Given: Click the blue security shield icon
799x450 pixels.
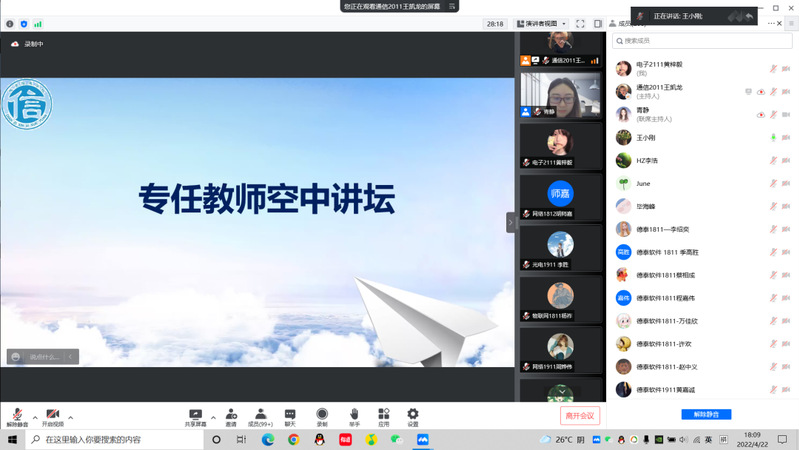Looking at the screenshot, I should tap(24, 23).
